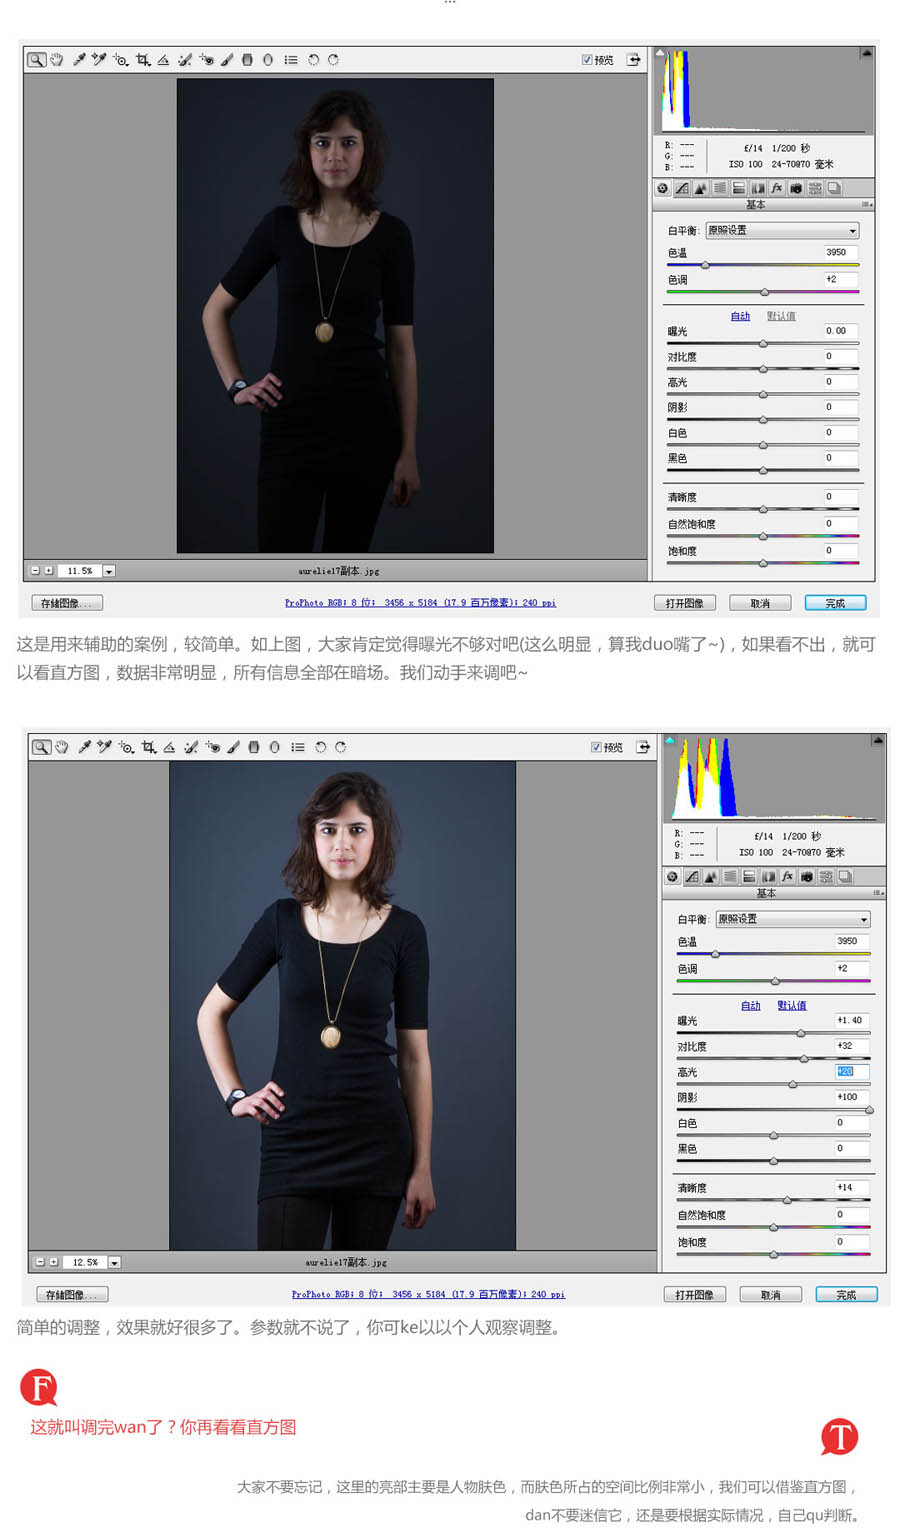Select Zoom tool in lower Camera Raw window

[41, 747]
